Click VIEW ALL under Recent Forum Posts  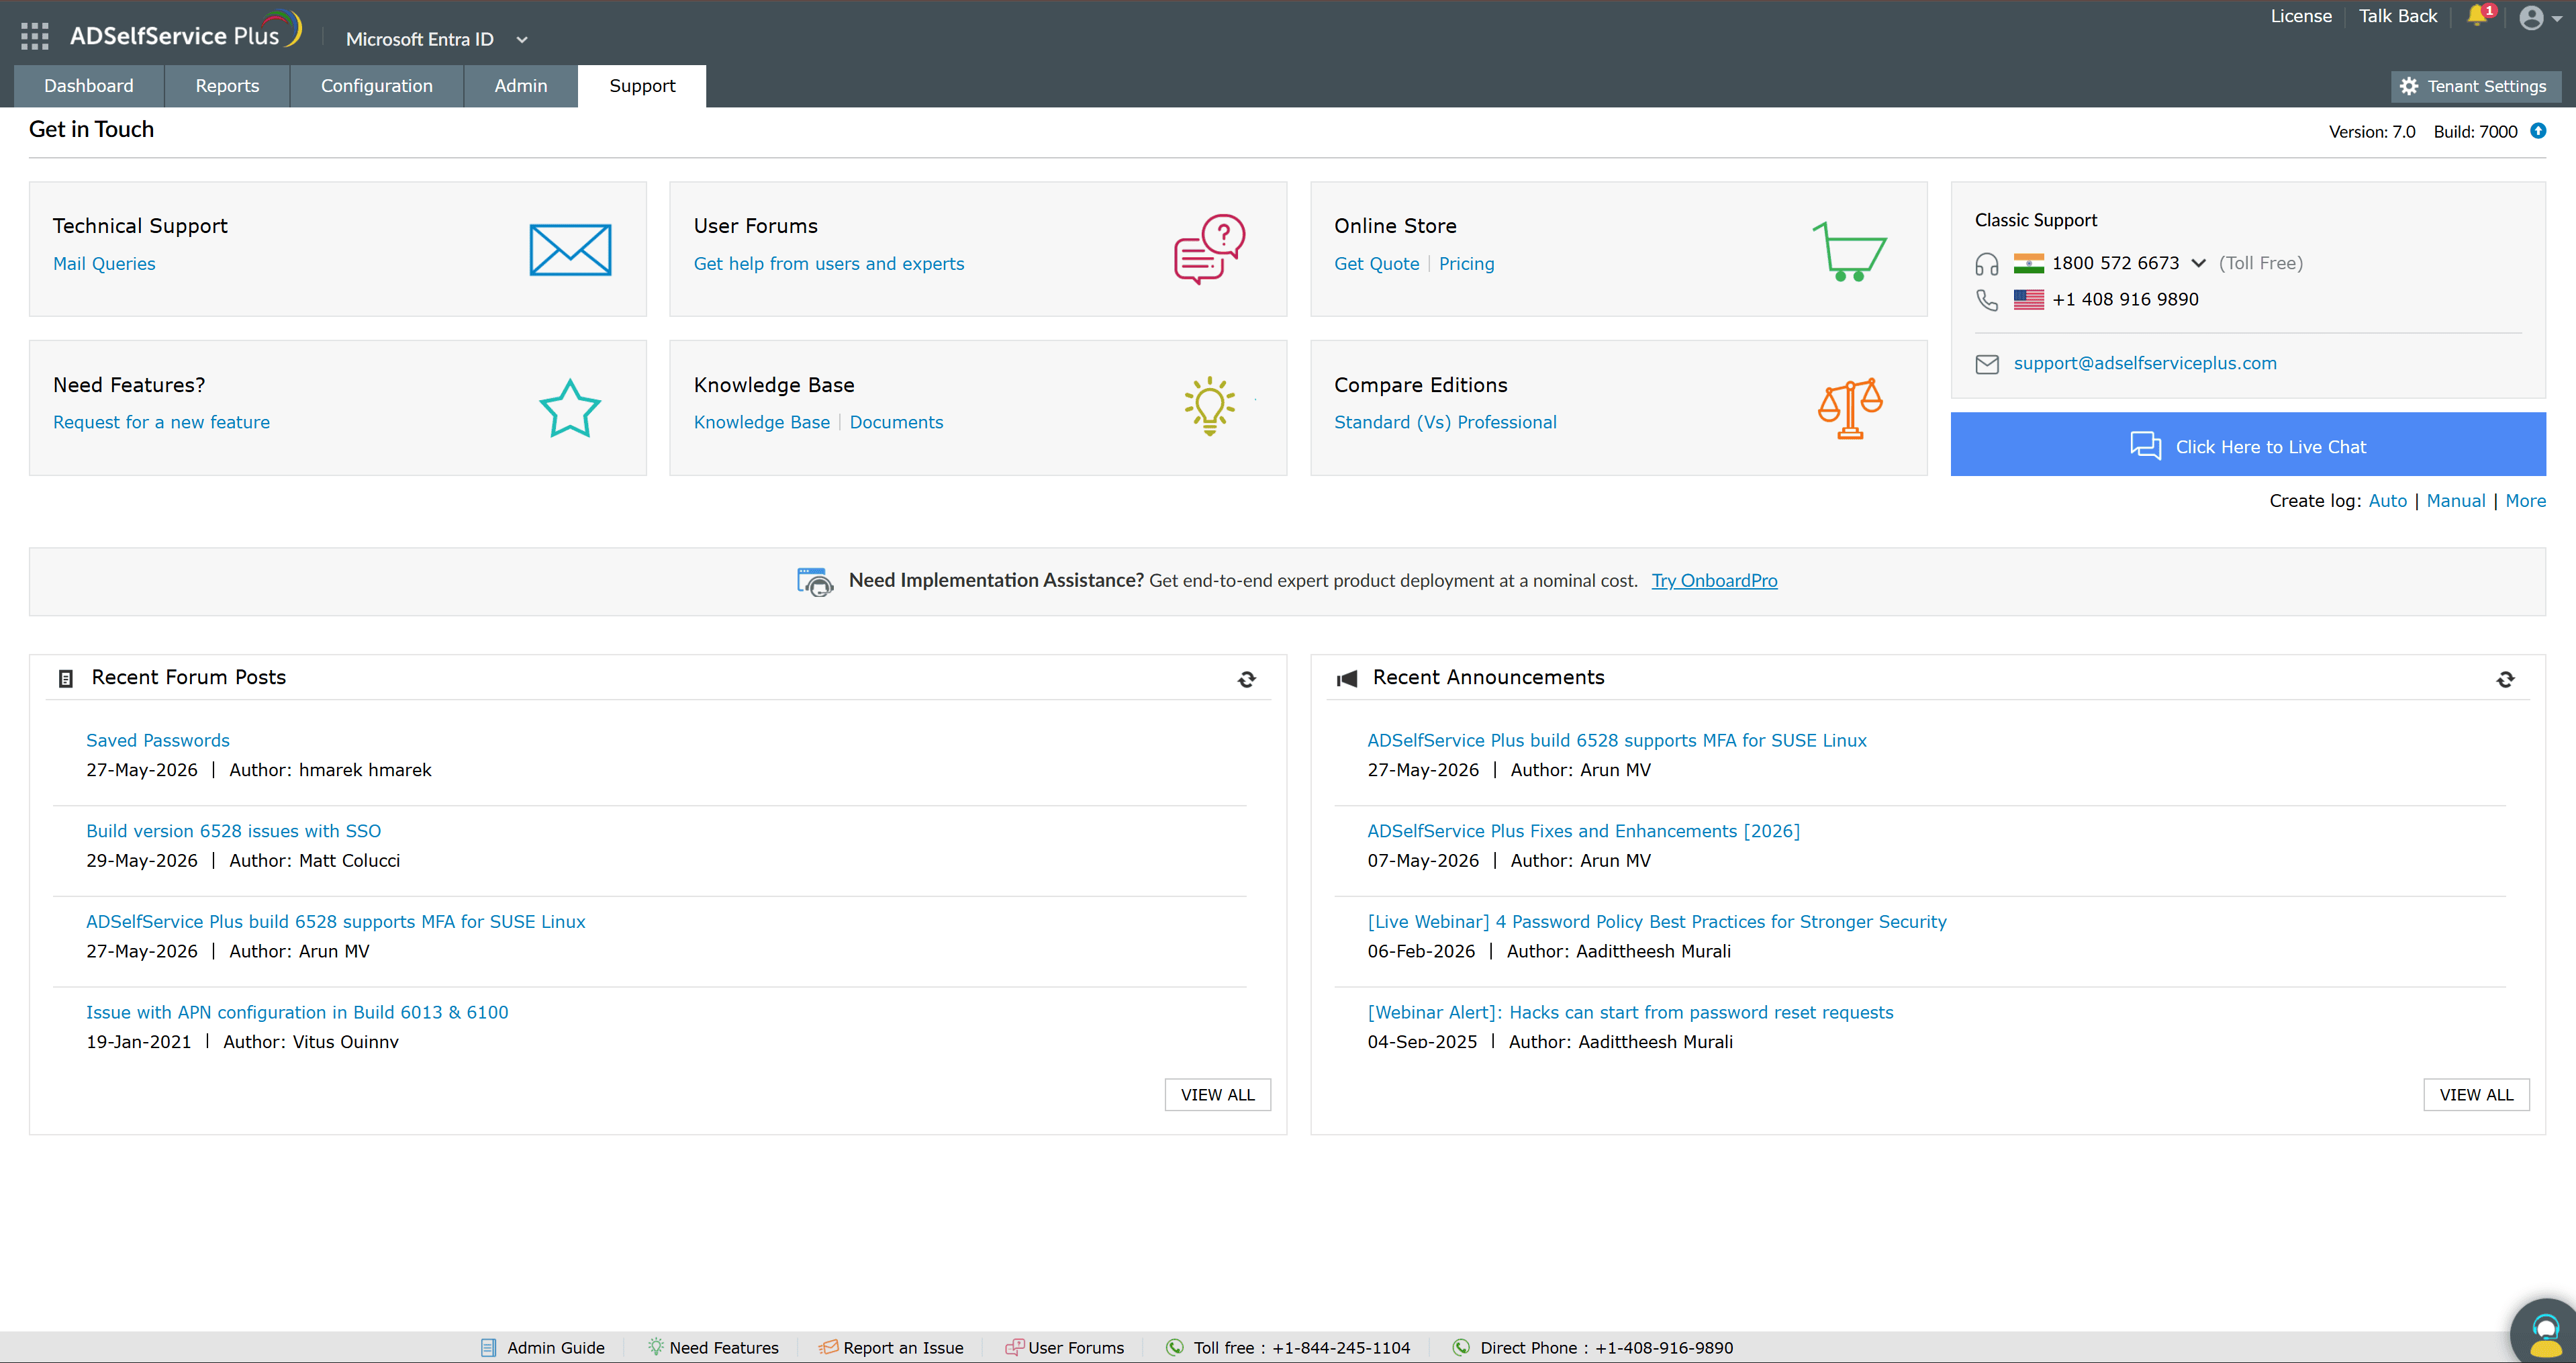(1217, 1095)
